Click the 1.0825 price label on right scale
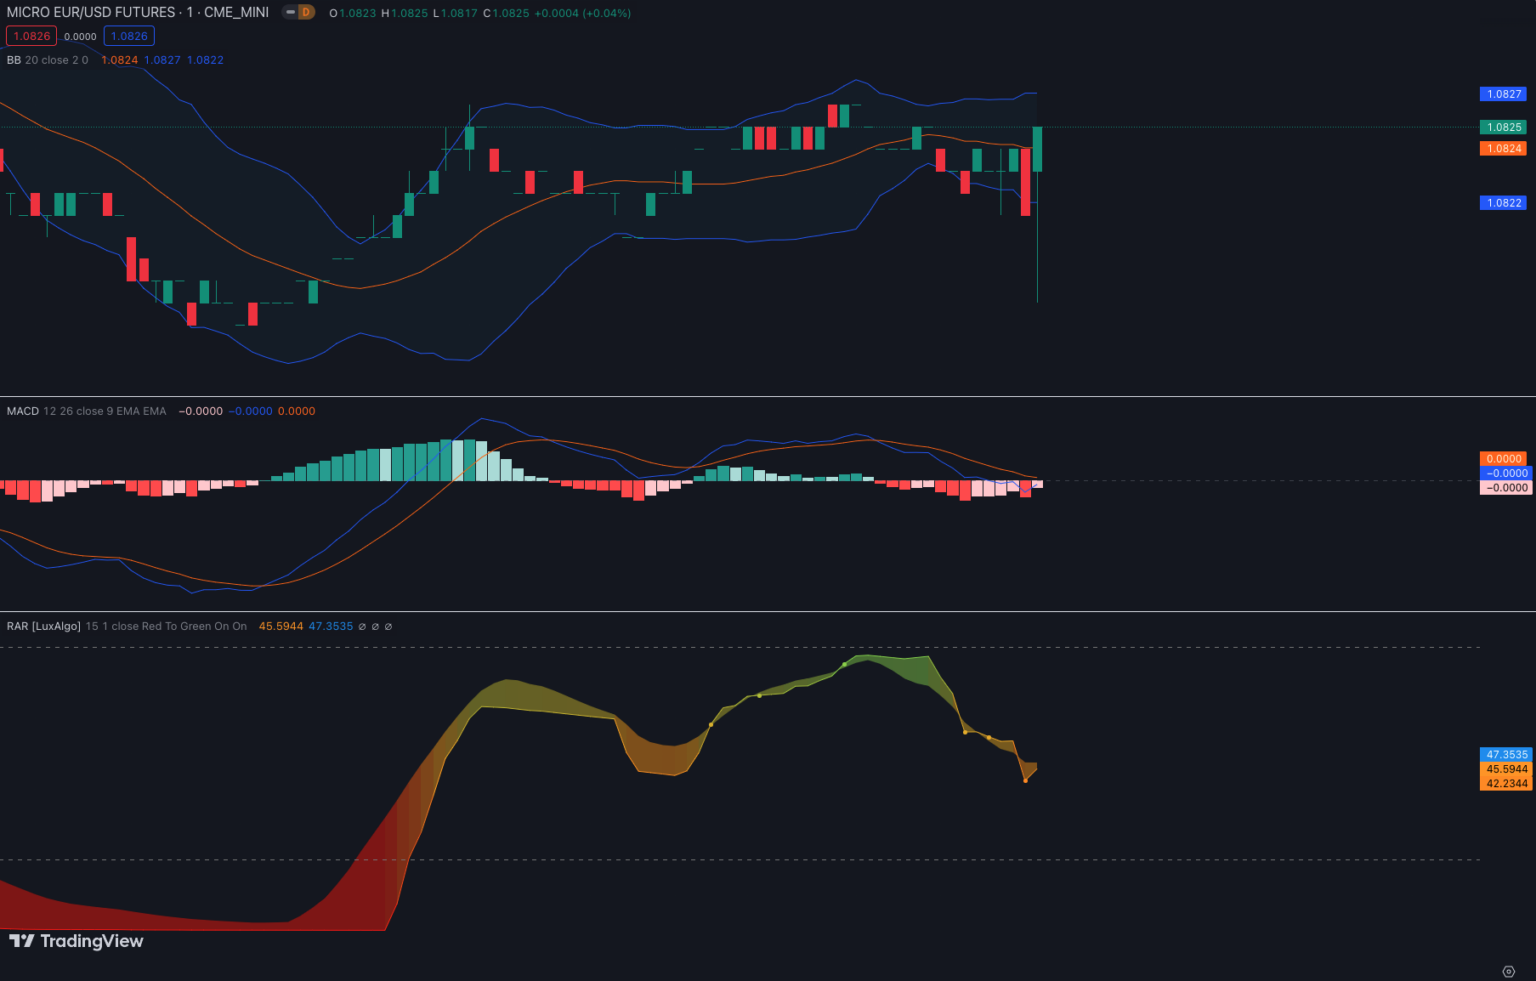Screen dimensions: 1536x981 point(1502,127)
